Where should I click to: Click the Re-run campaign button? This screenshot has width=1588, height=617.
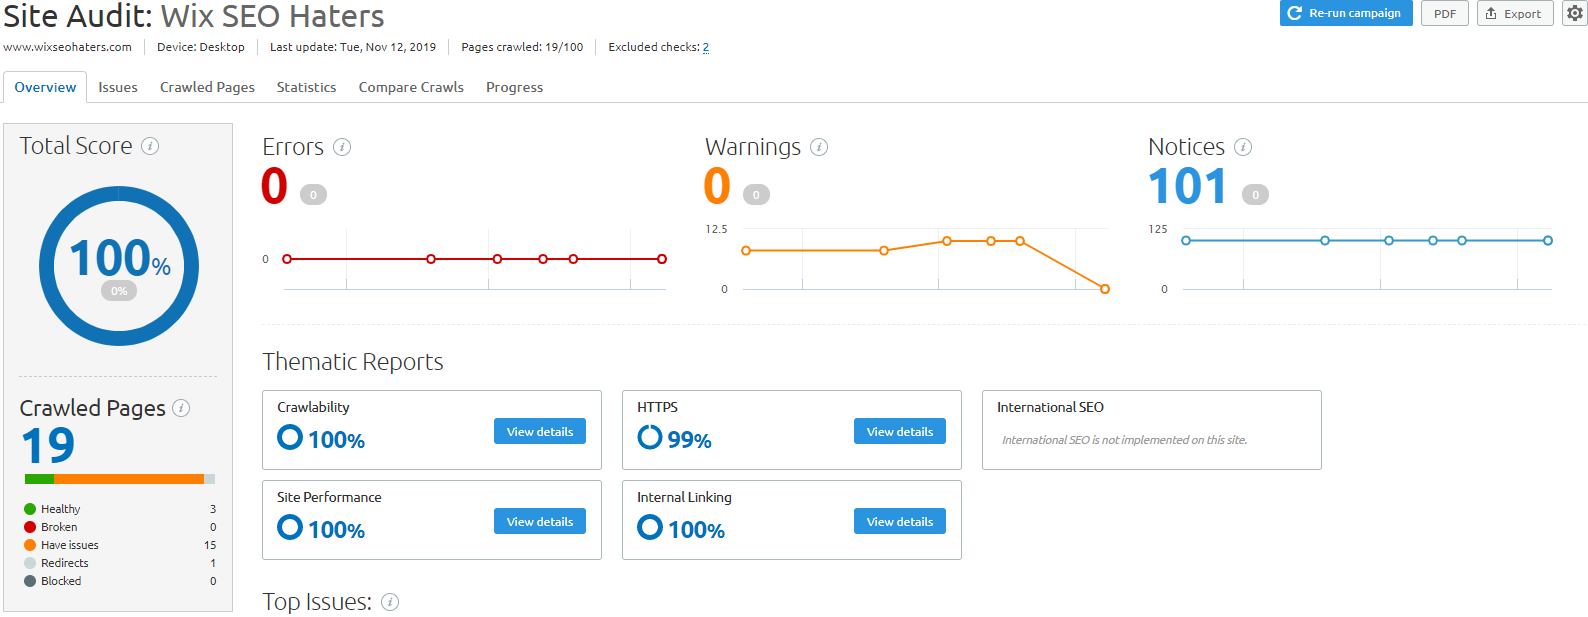click(x=1346, y=13)
